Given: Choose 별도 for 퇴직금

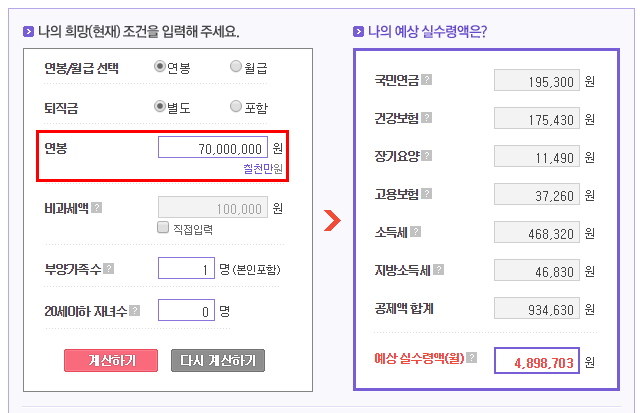Looking at the screenshot, I should coord(160,106).
